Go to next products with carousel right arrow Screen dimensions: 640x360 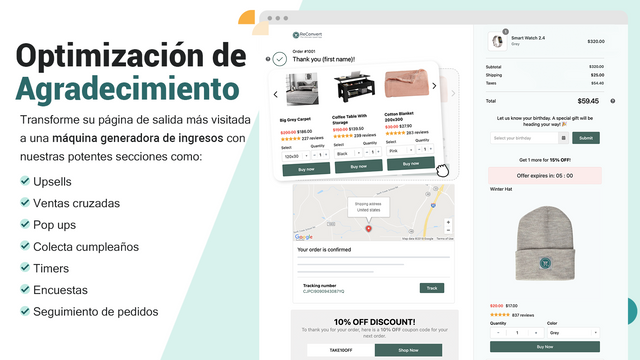pos(434,86)
